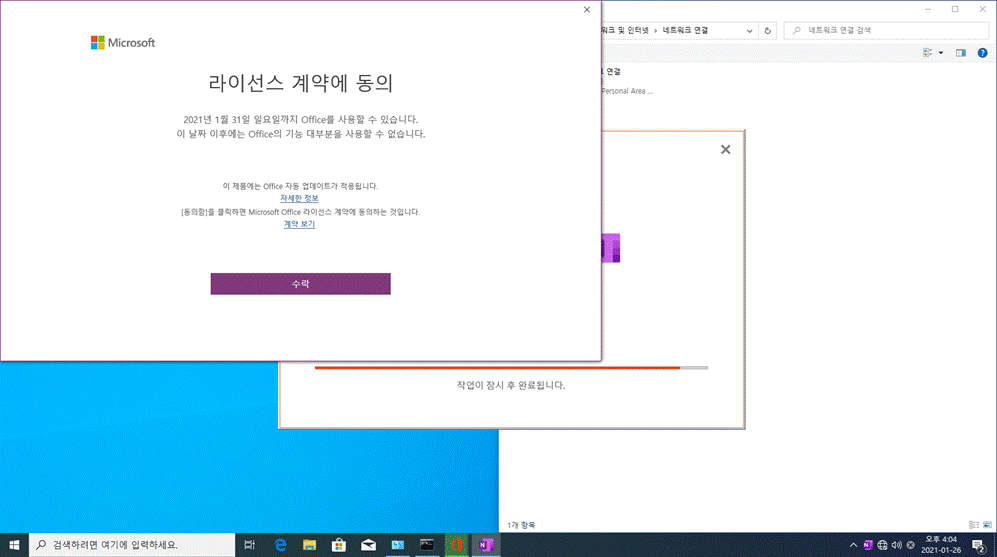The width and height of the screenshot is (997, 557).
Task: Open the view options dropdown arrow
Action: pos(941,53)
